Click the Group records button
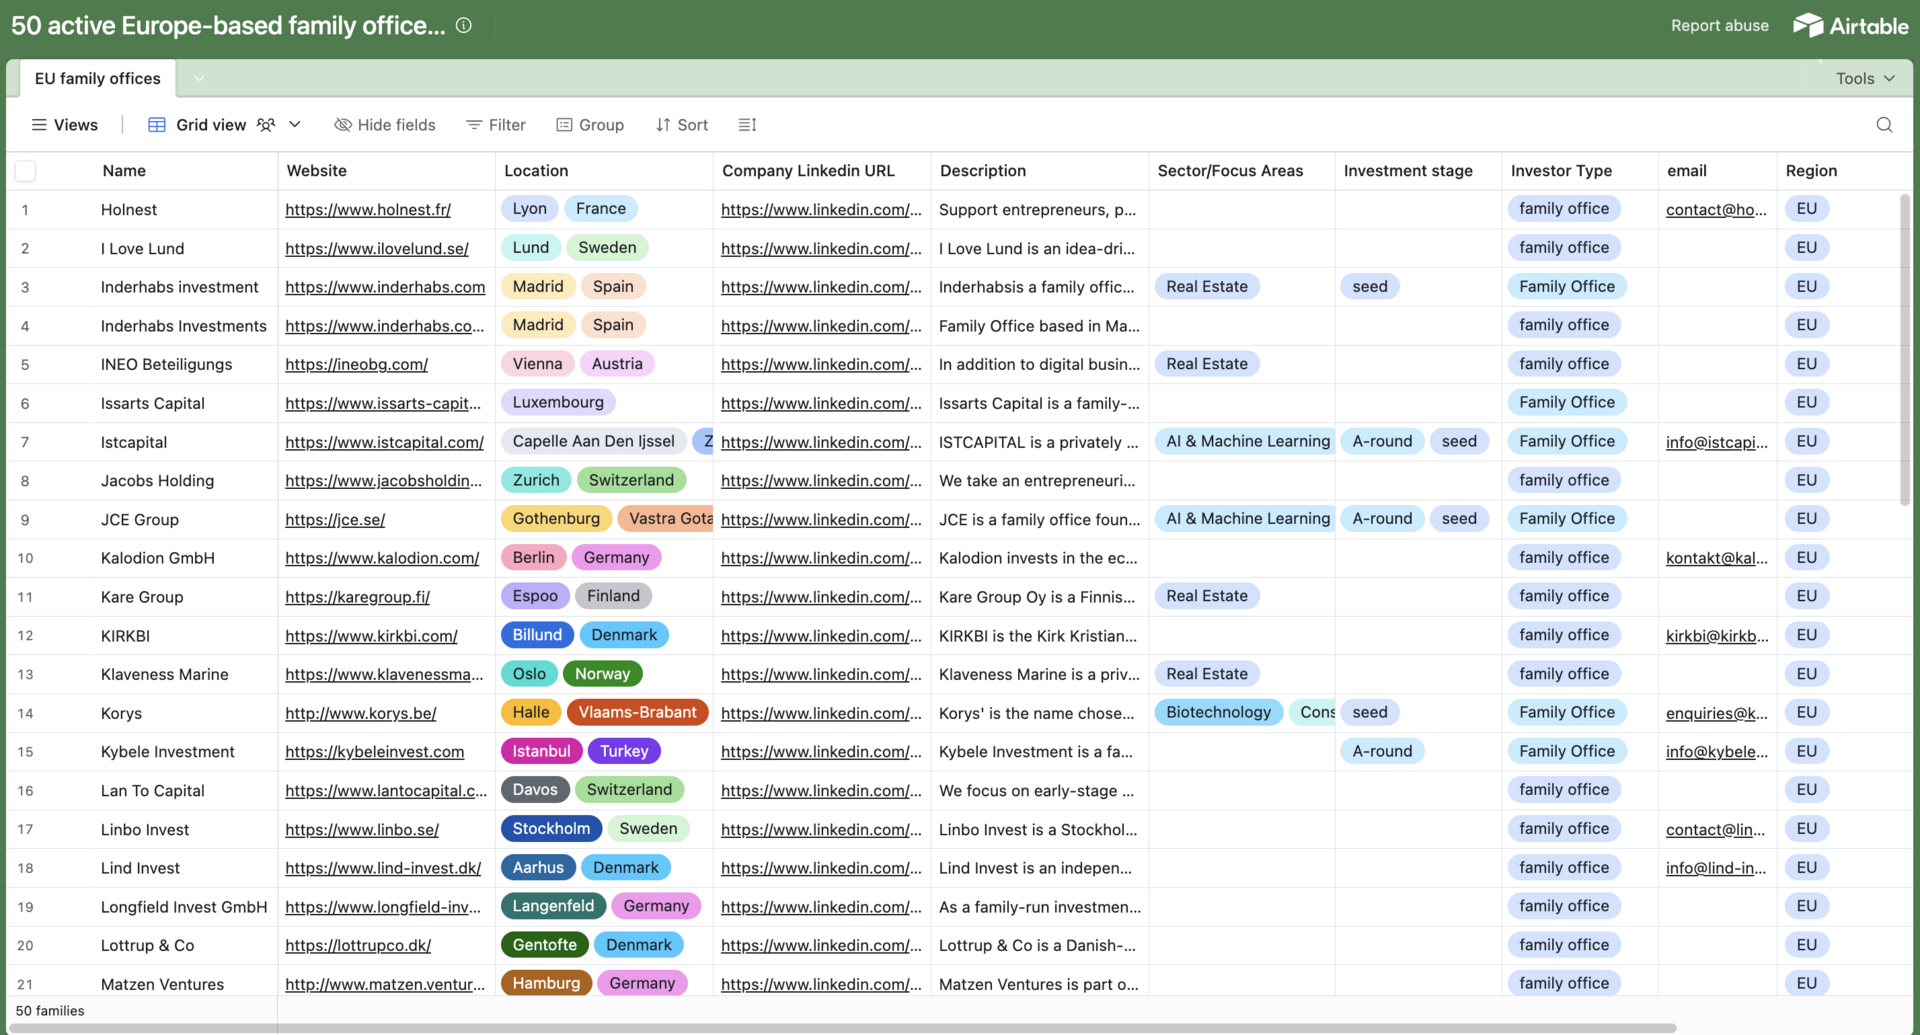The height and width of the screenshot is (1035, 1920). pos(590,125)
